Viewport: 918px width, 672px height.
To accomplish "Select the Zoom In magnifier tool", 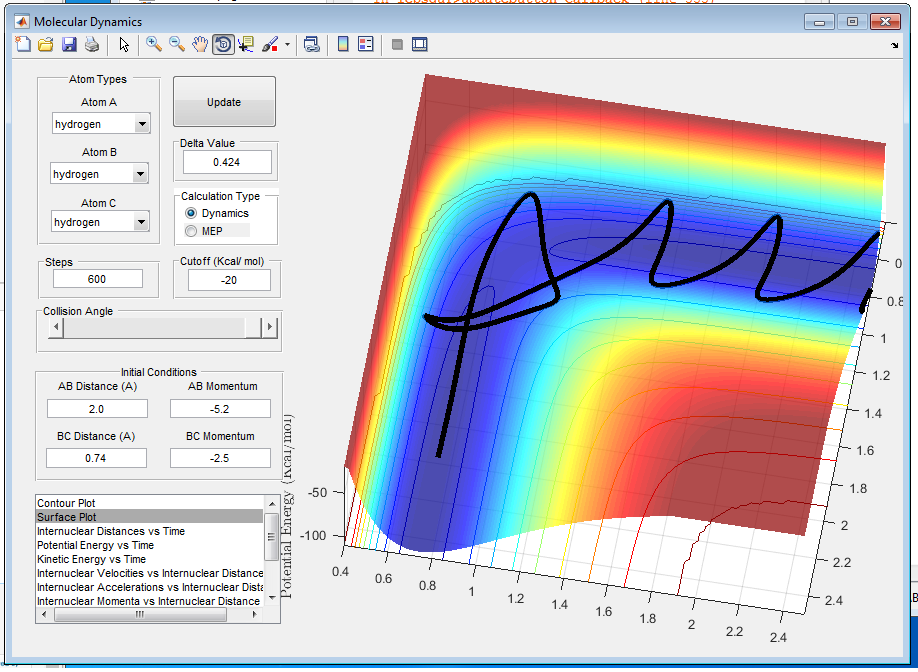I will coord(153,44).
